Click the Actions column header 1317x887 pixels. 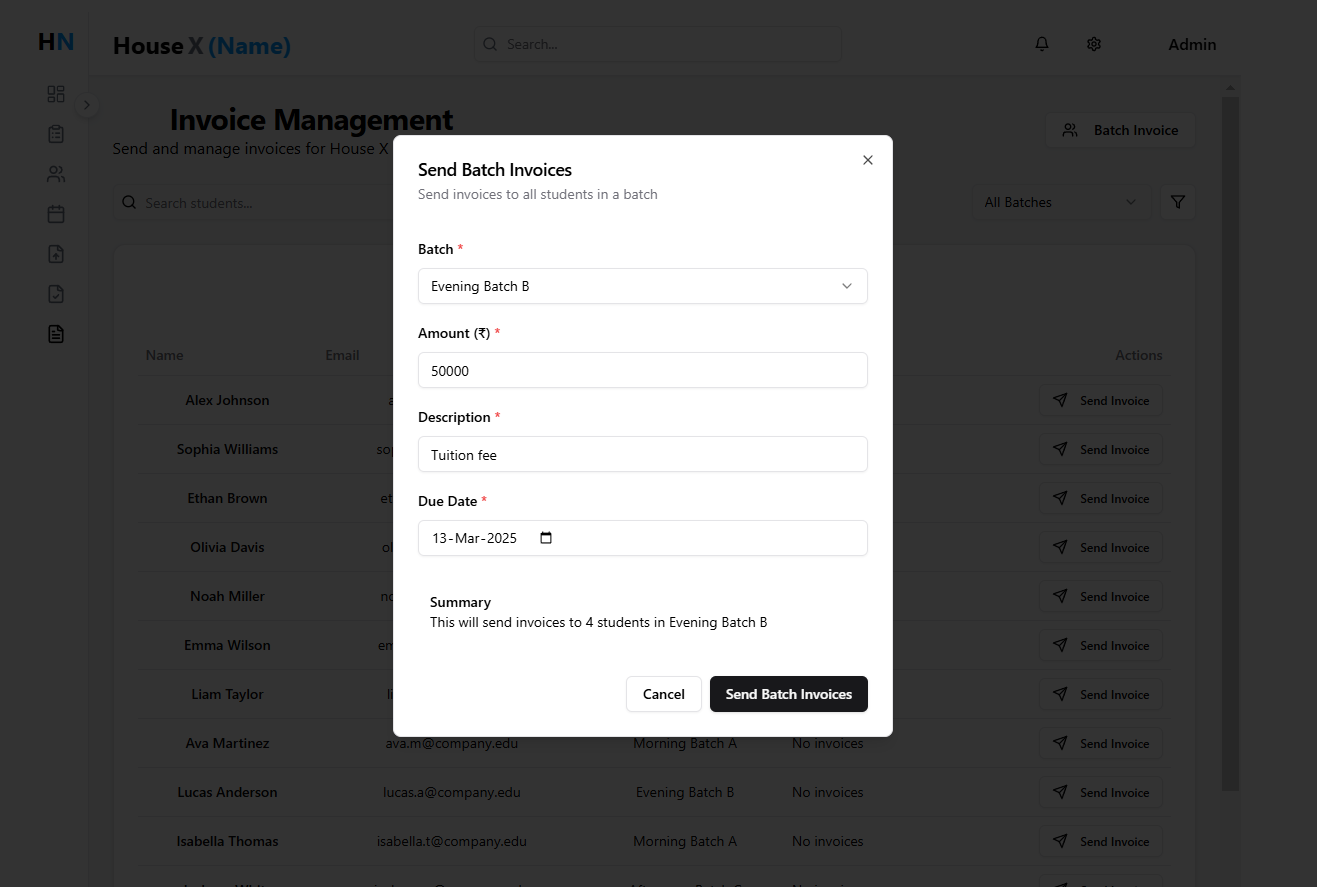[1139, 355]
